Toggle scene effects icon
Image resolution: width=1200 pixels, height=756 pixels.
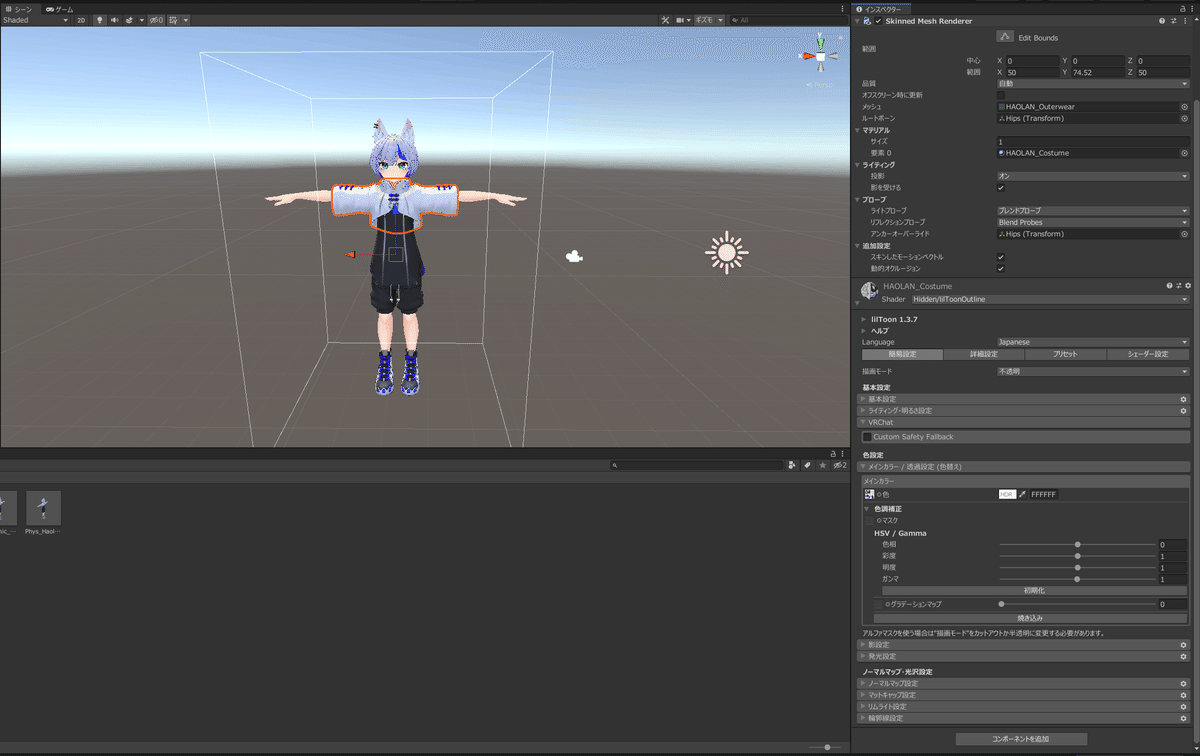coord(130,20)
